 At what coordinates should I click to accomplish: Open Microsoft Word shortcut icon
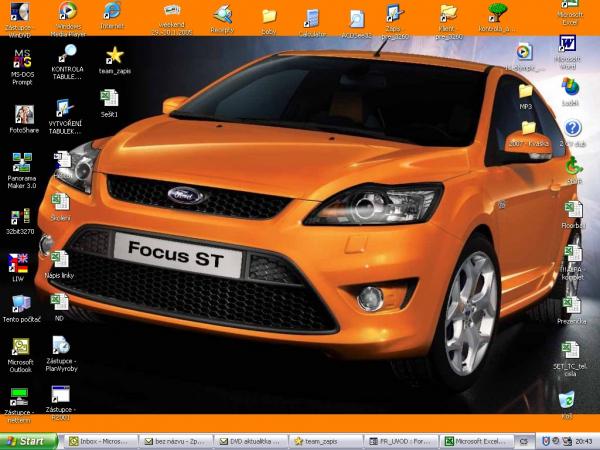pyautogui.click(x=569, y=44)
